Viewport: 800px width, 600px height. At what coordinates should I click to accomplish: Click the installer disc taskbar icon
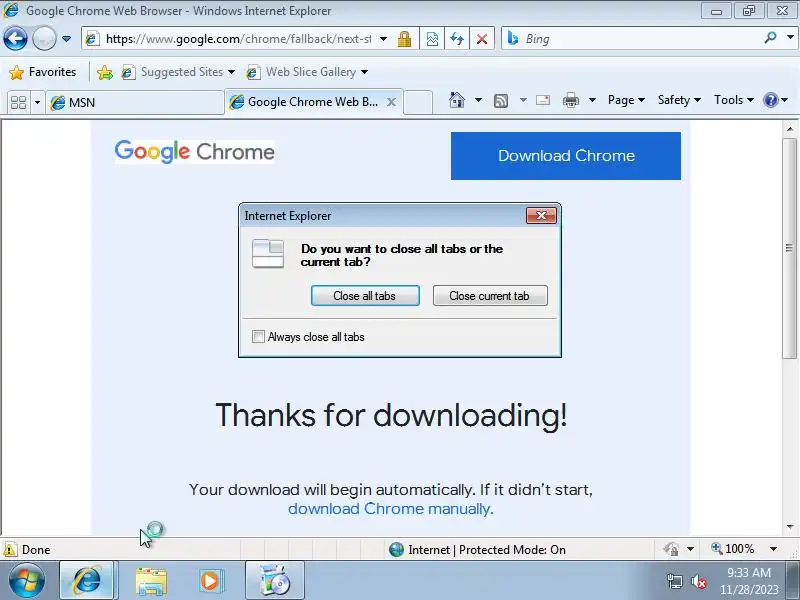[274, 581]
